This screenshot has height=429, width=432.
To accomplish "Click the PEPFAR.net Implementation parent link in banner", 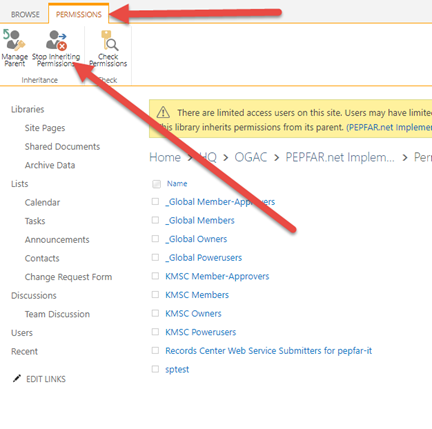I will point(389,127).
